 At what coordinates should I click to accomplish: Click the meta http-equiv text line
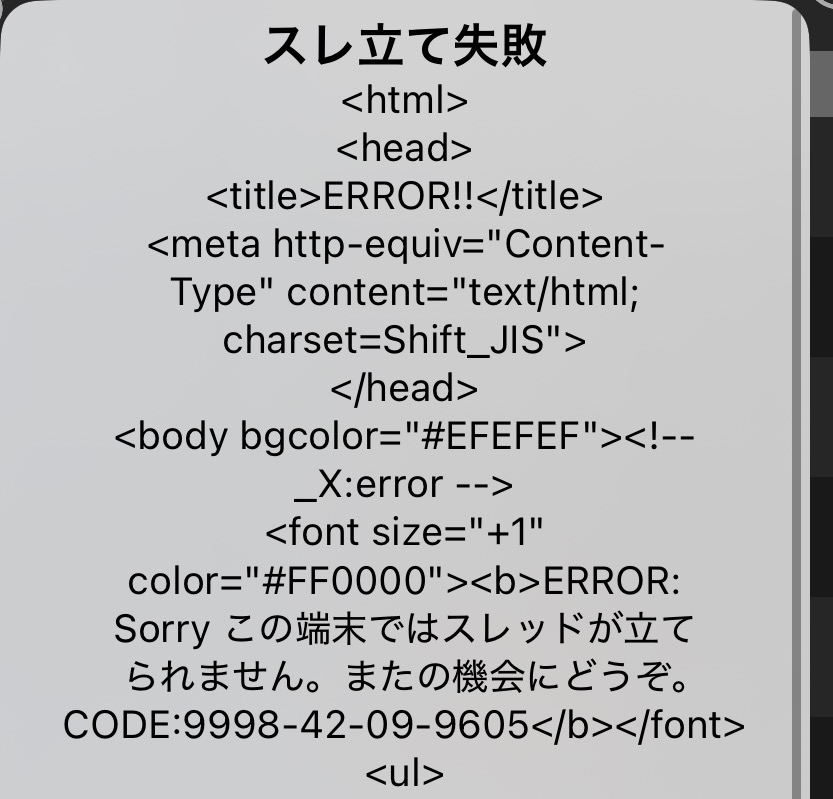click(406, 245)
